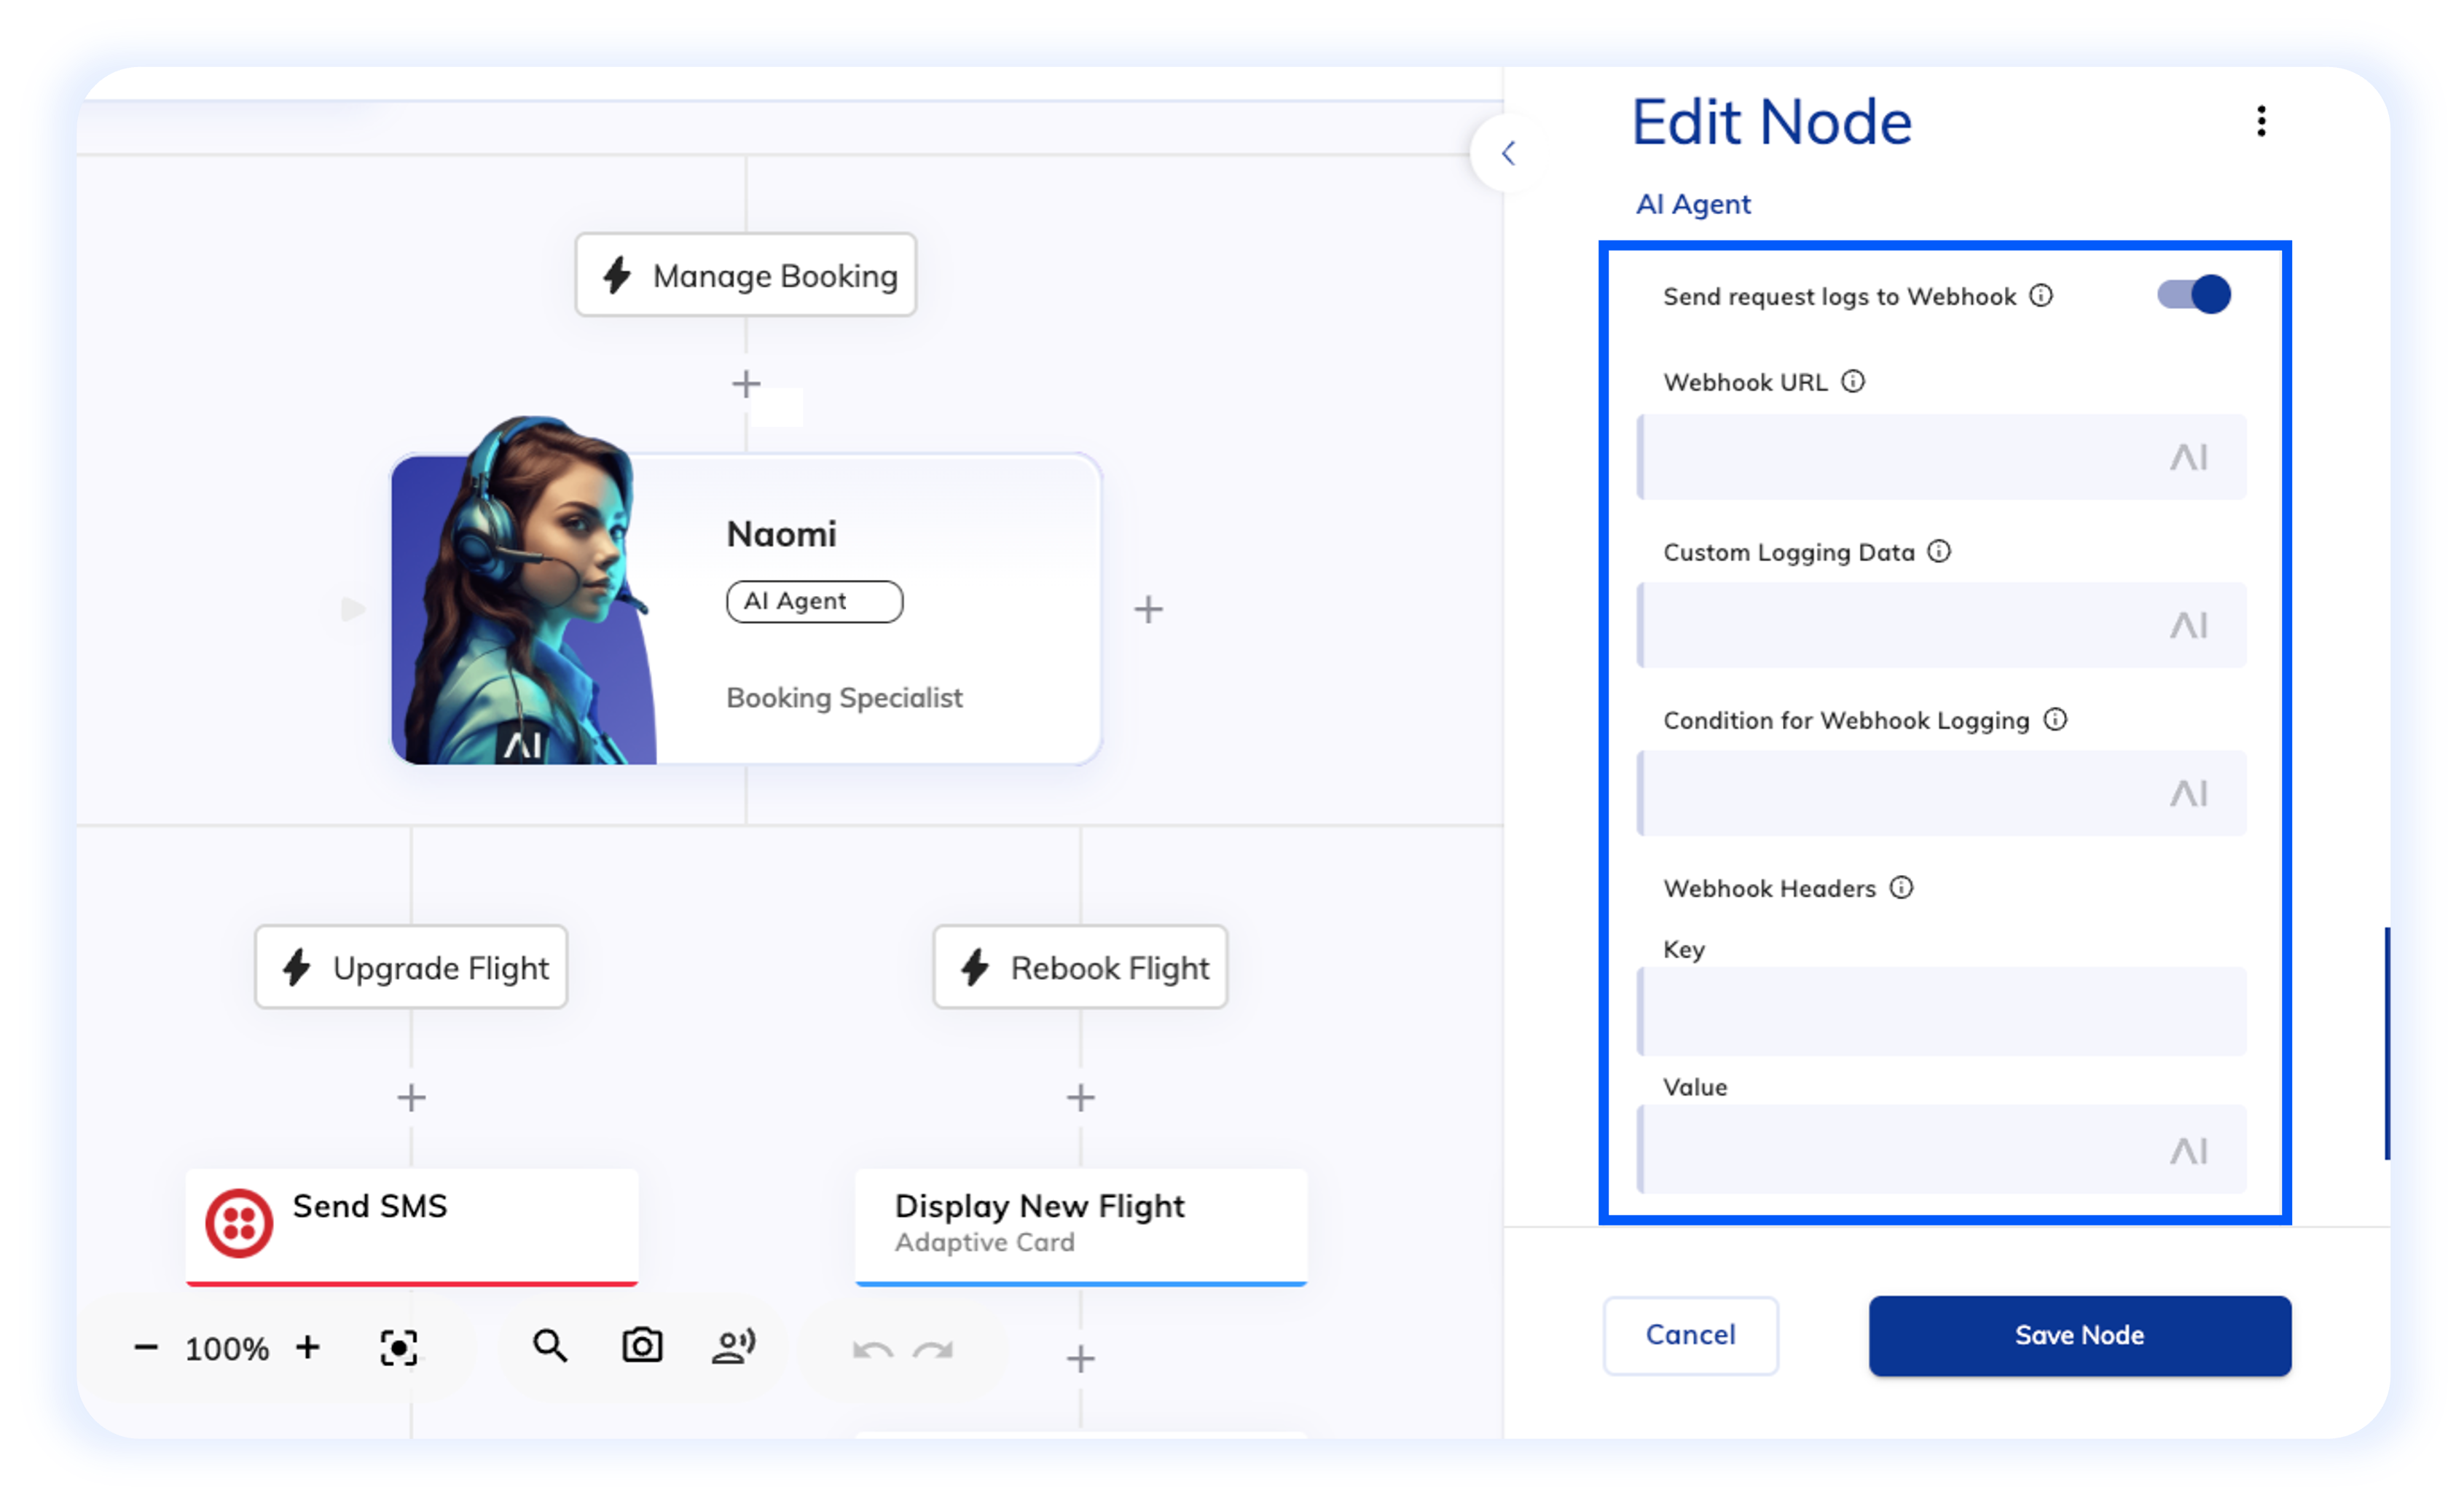
Task: Collapse the Edit Node side panel
Action: coord(1508,153)
